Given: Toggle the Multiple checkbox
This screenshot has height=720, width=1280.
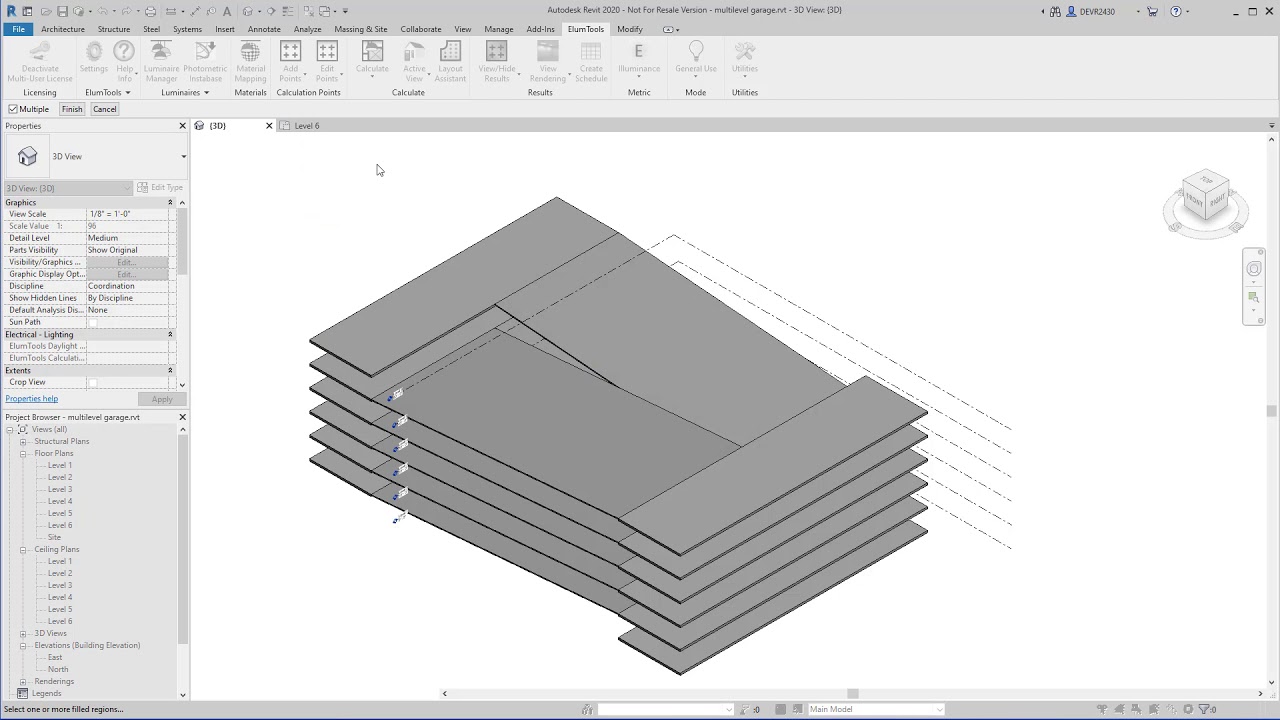Looking at the screenshot, I should [13, 109].
